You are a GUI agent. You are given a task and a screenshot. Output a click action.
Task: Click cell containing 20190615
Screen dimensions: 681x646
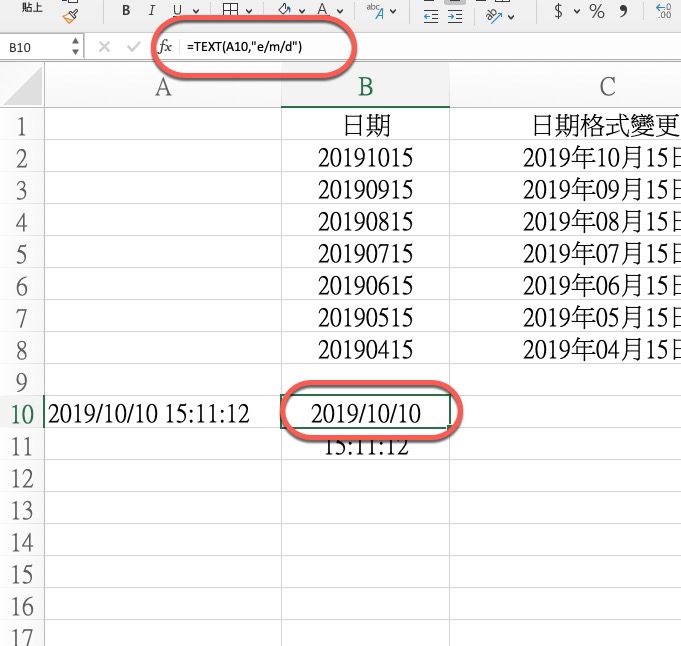tap(365, 286)
